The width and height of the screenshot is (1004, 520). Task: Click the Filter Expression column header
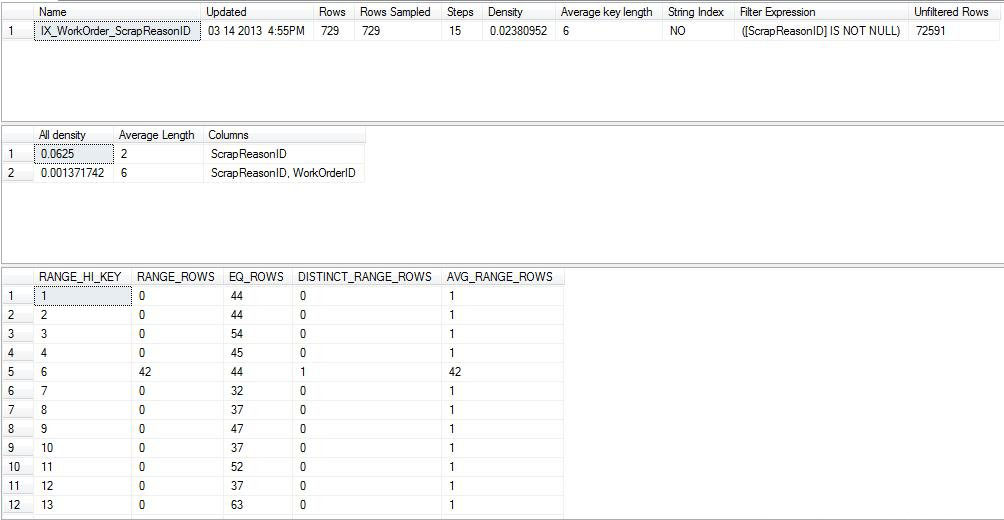(x=822, y=12)
